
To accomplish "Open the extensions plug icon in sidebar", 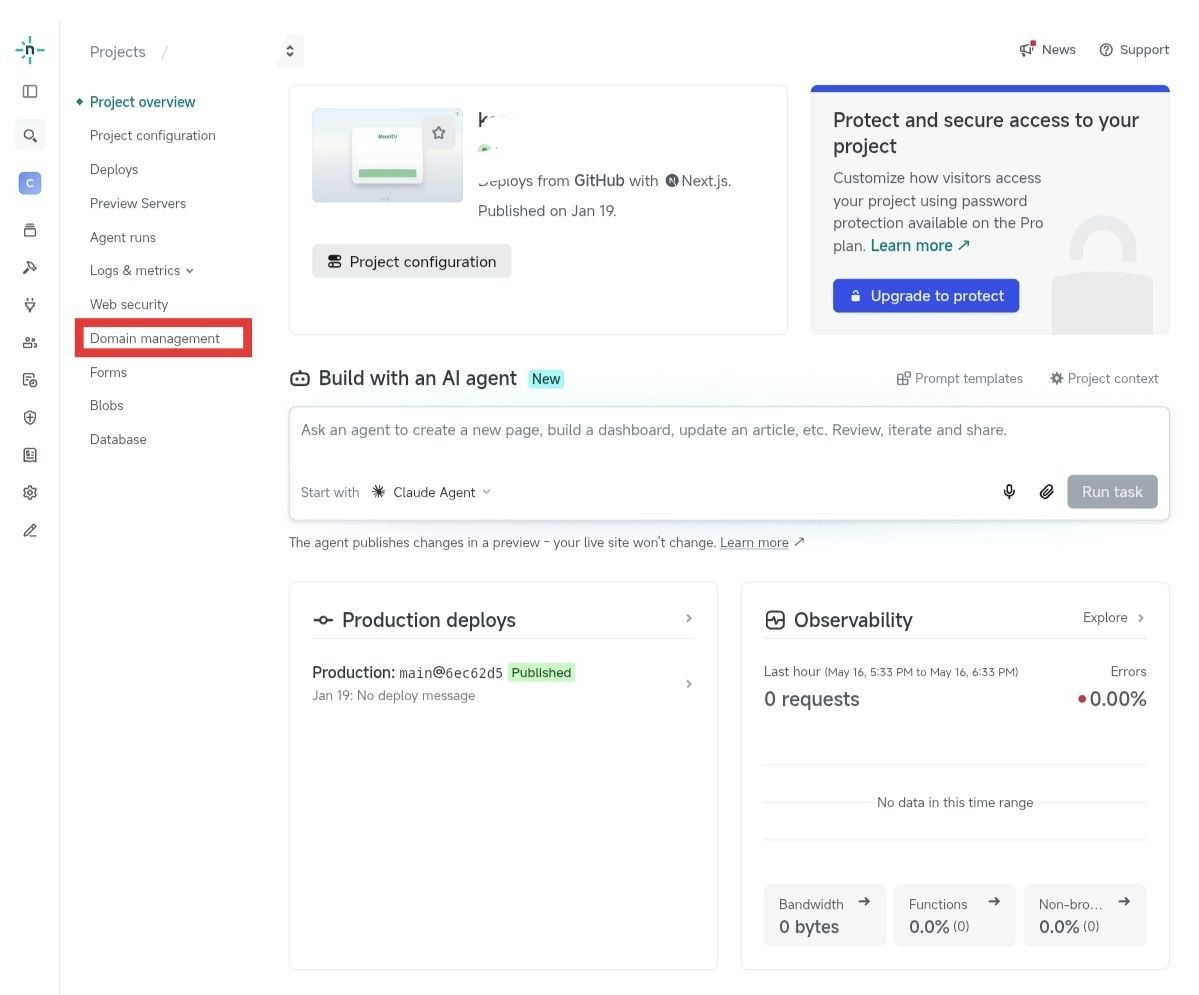I will [30, 305].
